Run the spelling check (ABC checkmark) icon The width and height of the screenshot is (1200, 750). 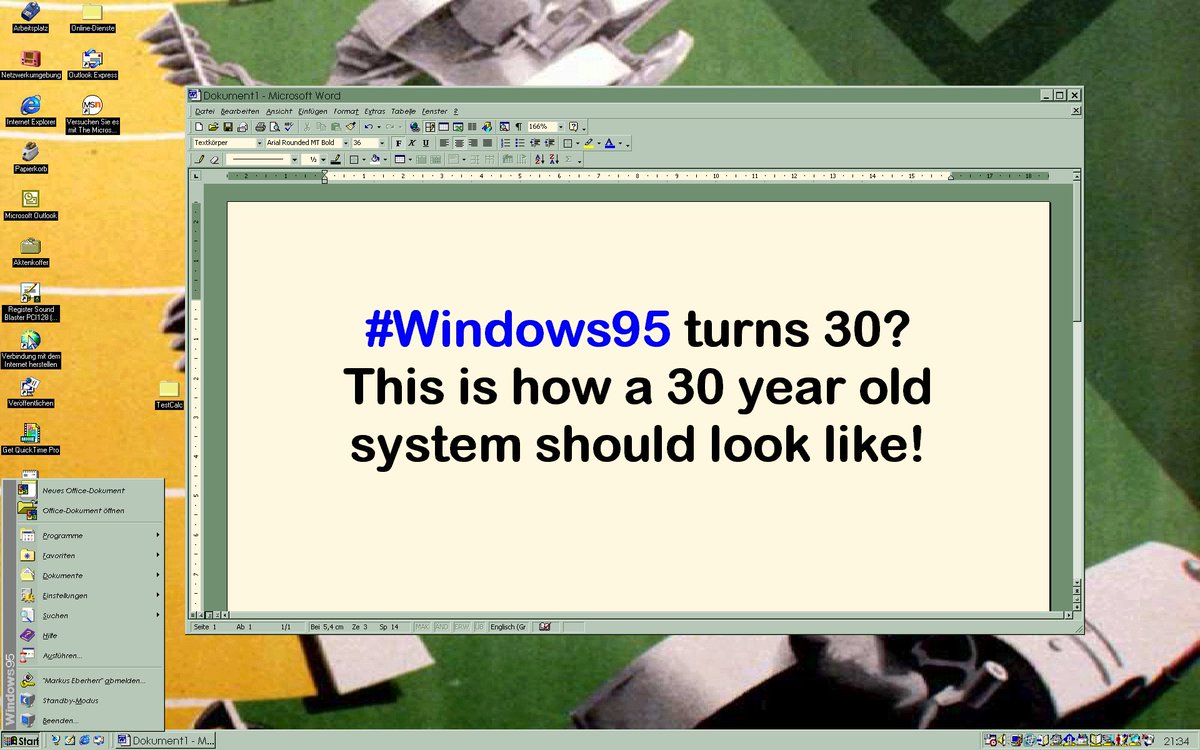coord(289,127)
